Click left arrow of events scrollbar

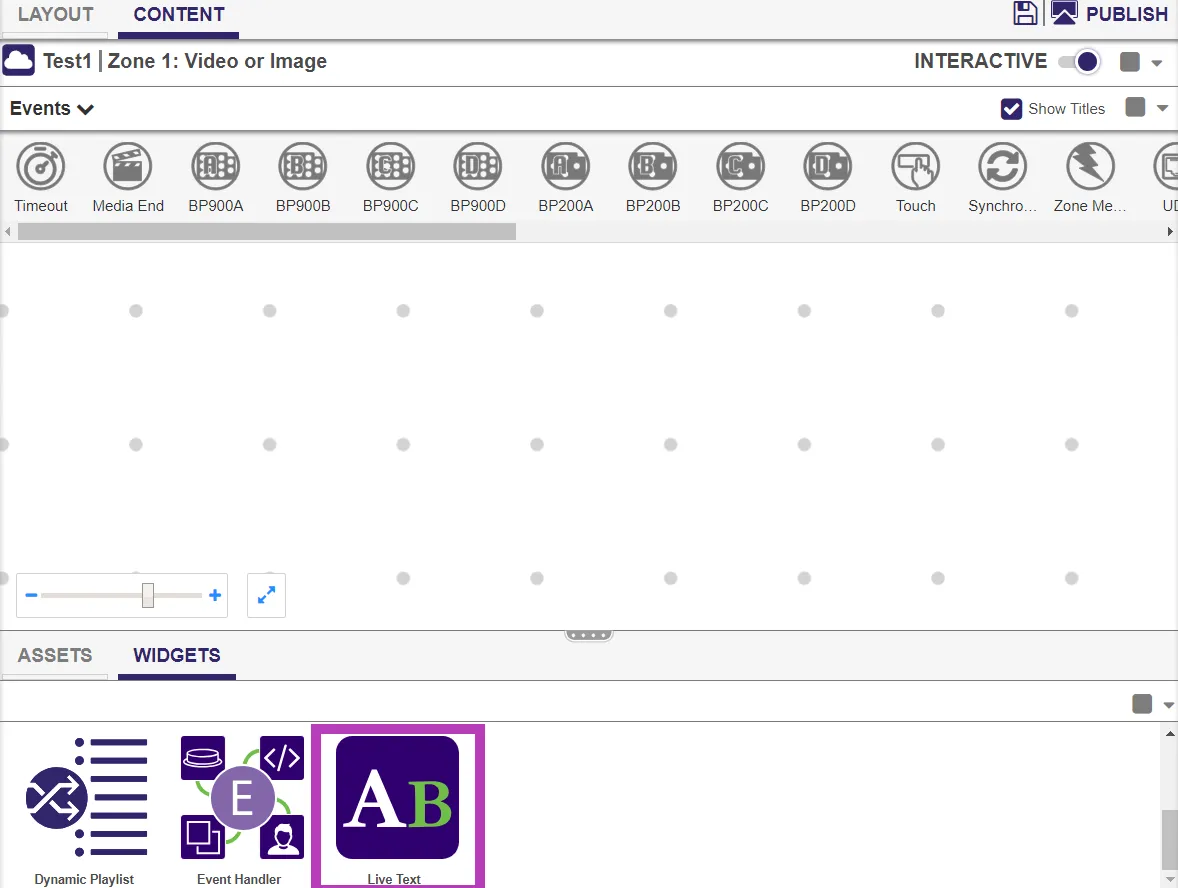click(x=8, y=231)
